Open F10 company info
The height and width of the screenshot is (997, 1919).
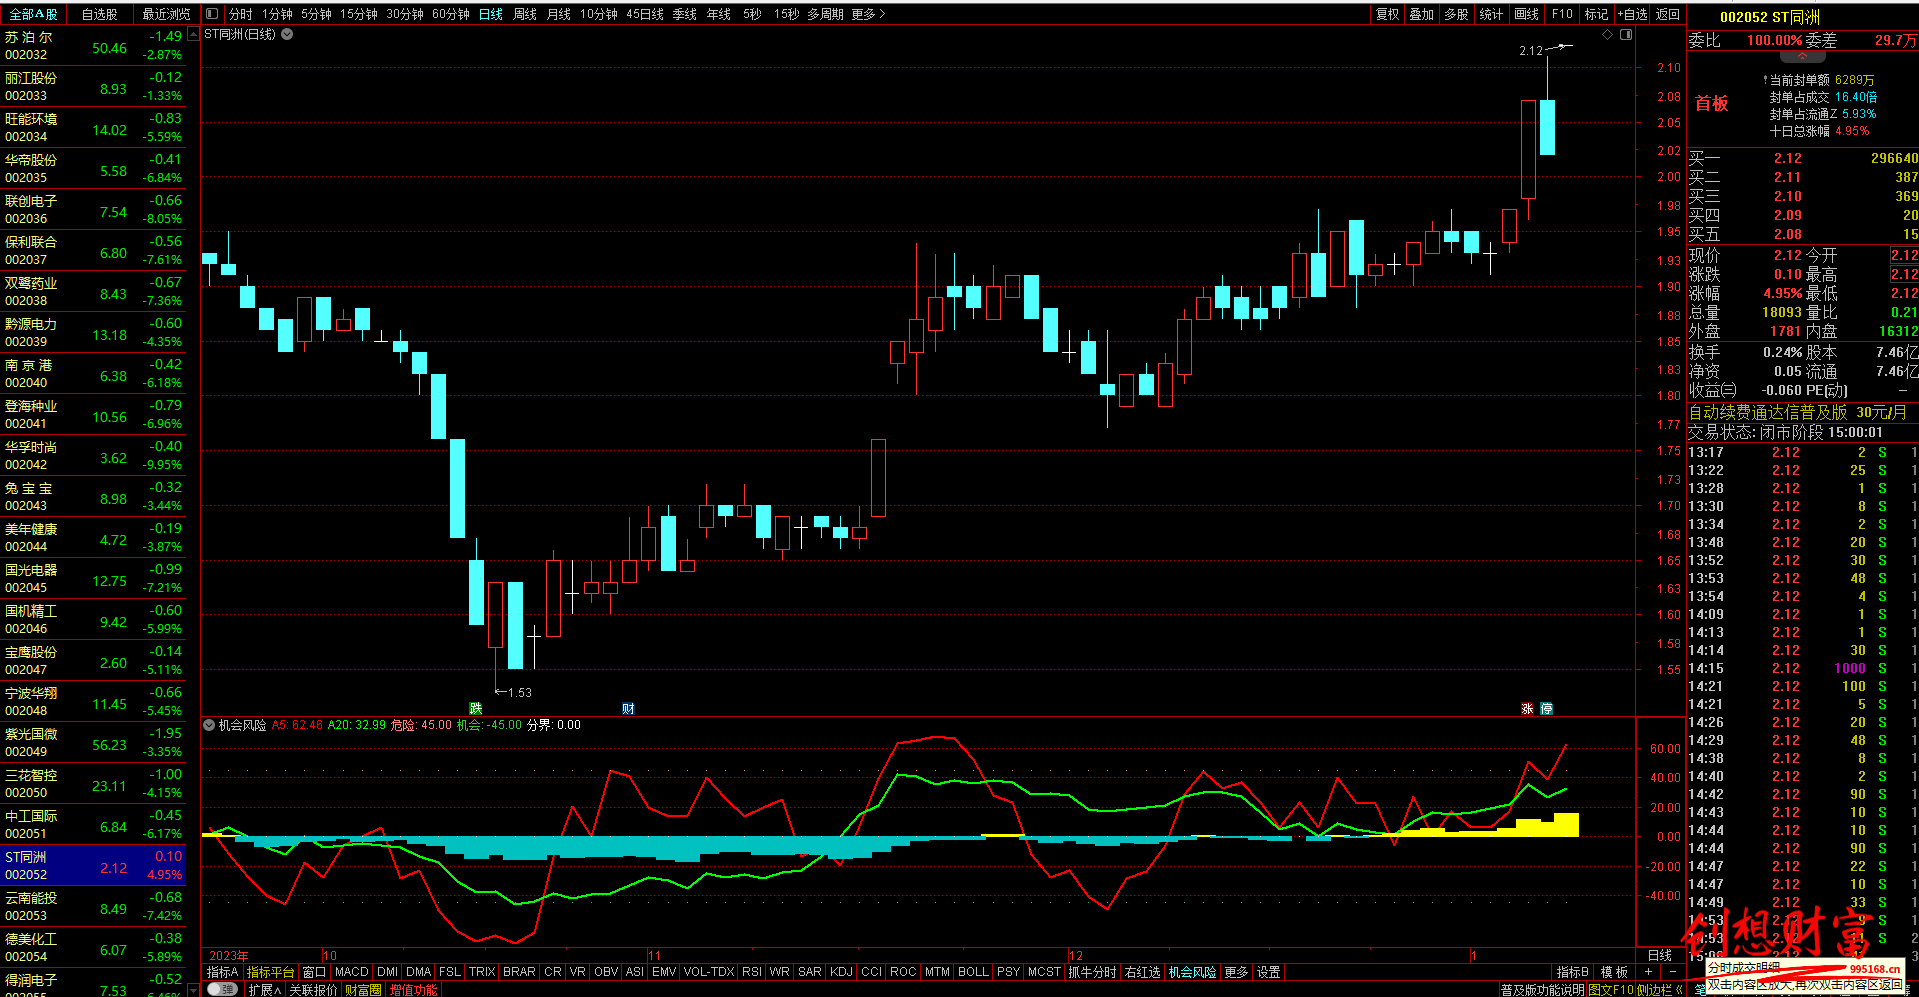coord(1562,14)
